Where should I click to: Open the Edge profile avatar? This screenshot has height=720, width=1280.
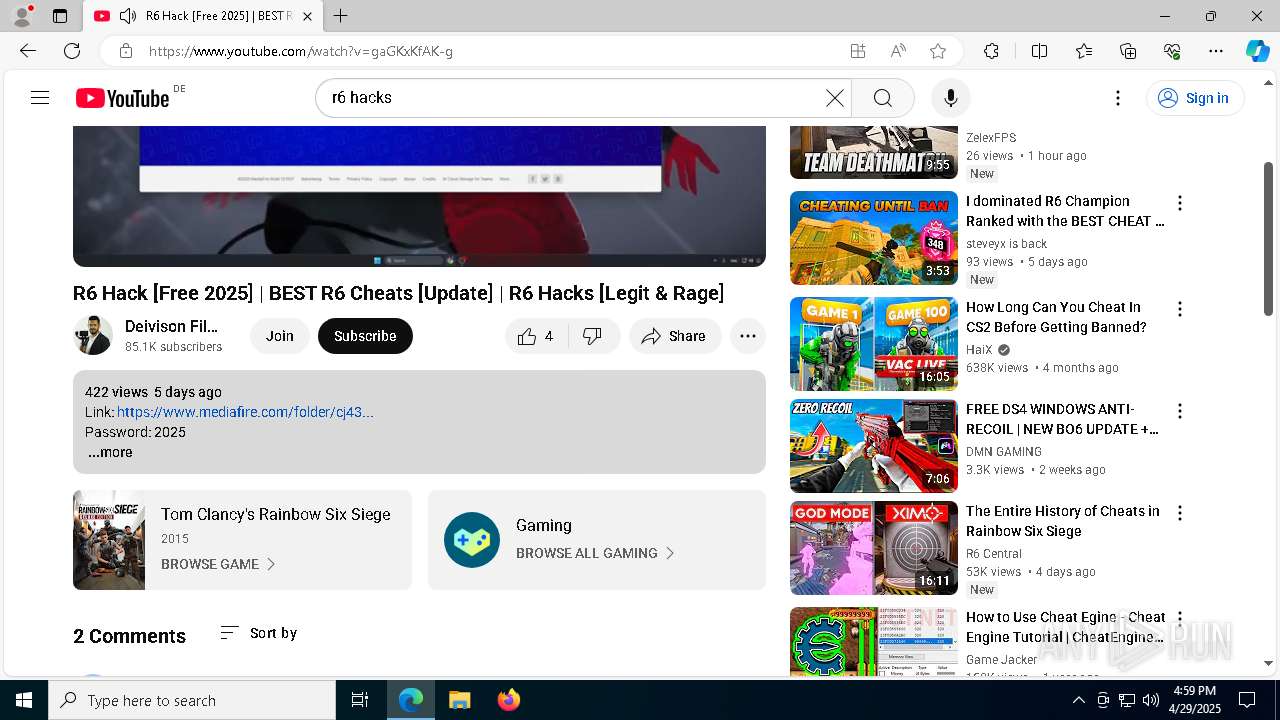(22, 16)
